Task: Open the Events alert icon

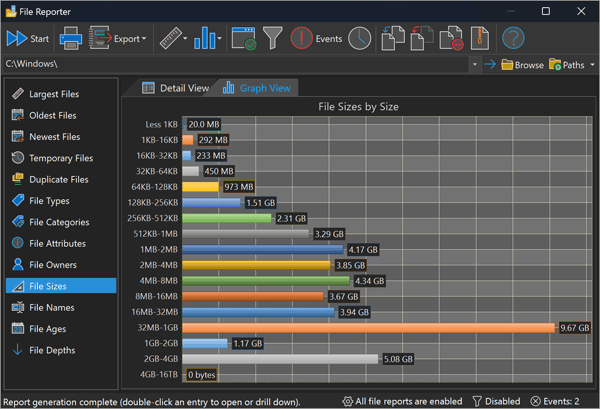Action: pyautogui.click(x=302, y=39)
